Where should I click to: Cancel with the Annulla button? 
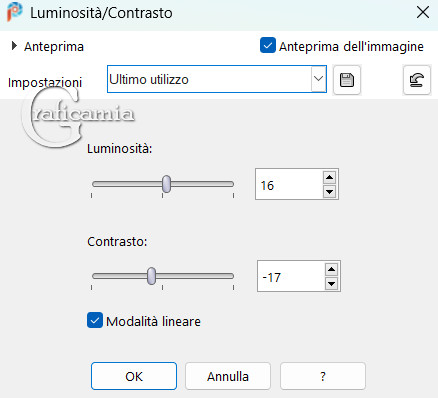pos(228,376)
